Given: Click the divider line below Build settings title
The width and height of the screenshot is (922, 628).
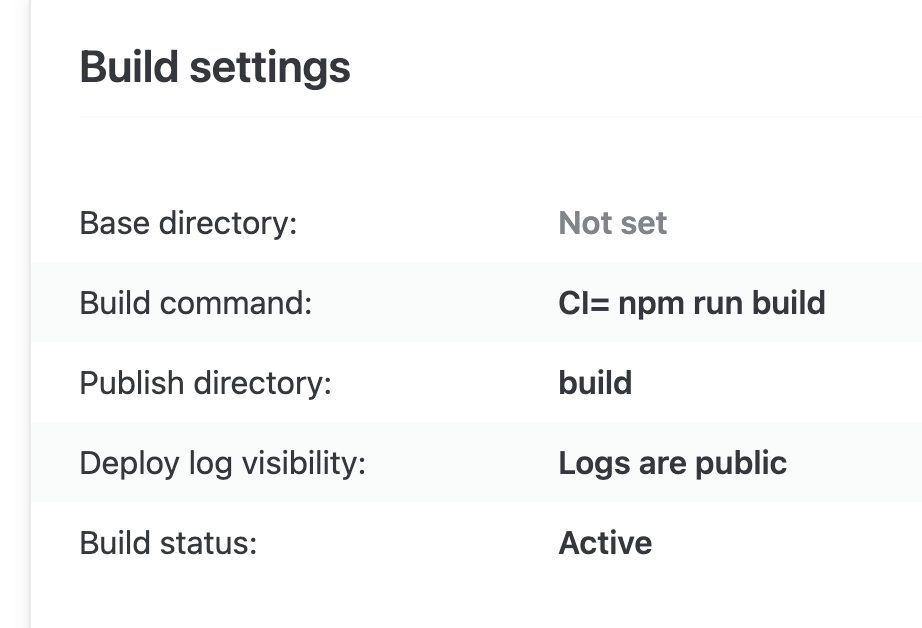Looking at the screenshot, I should (500, 117).
